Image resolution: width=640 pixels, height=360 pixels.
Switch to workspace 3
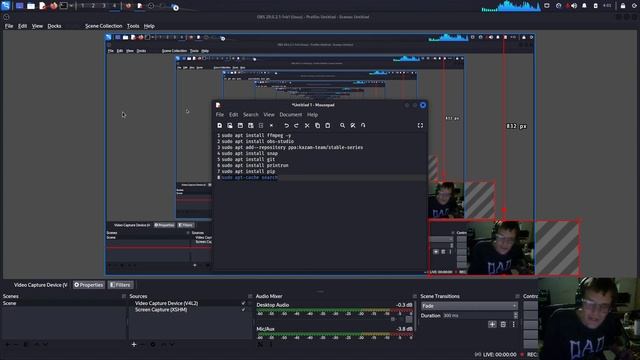pos(104,6)
